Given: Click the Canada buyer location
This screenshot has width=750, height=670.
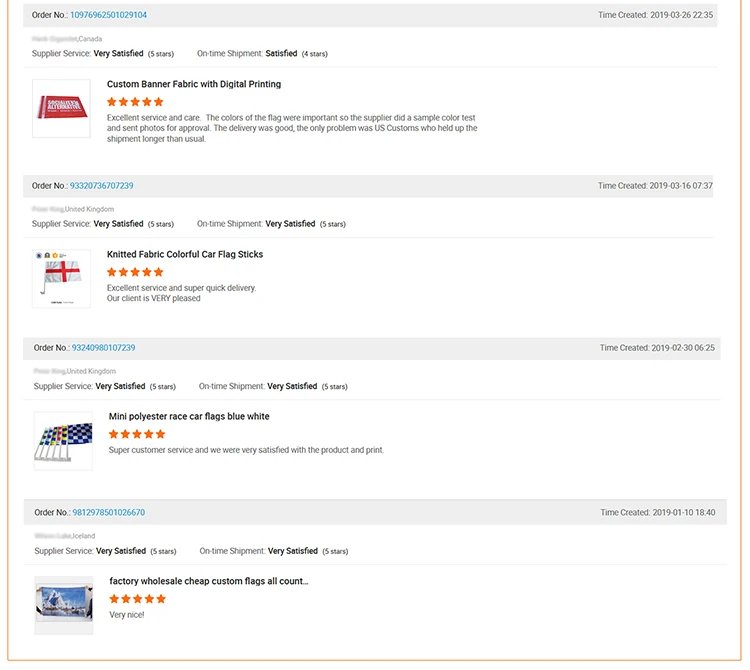Looking at the screenshot, I should pos(90,39).
